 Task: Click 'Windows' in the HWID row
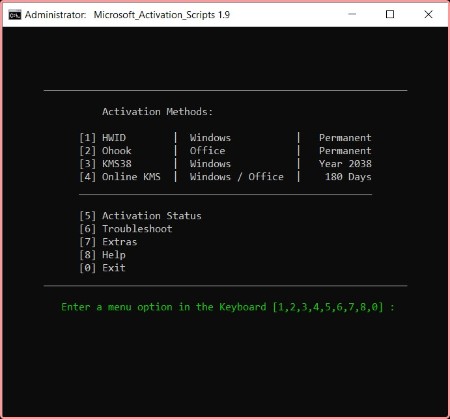pyautogui.click(x=210, y=138)
